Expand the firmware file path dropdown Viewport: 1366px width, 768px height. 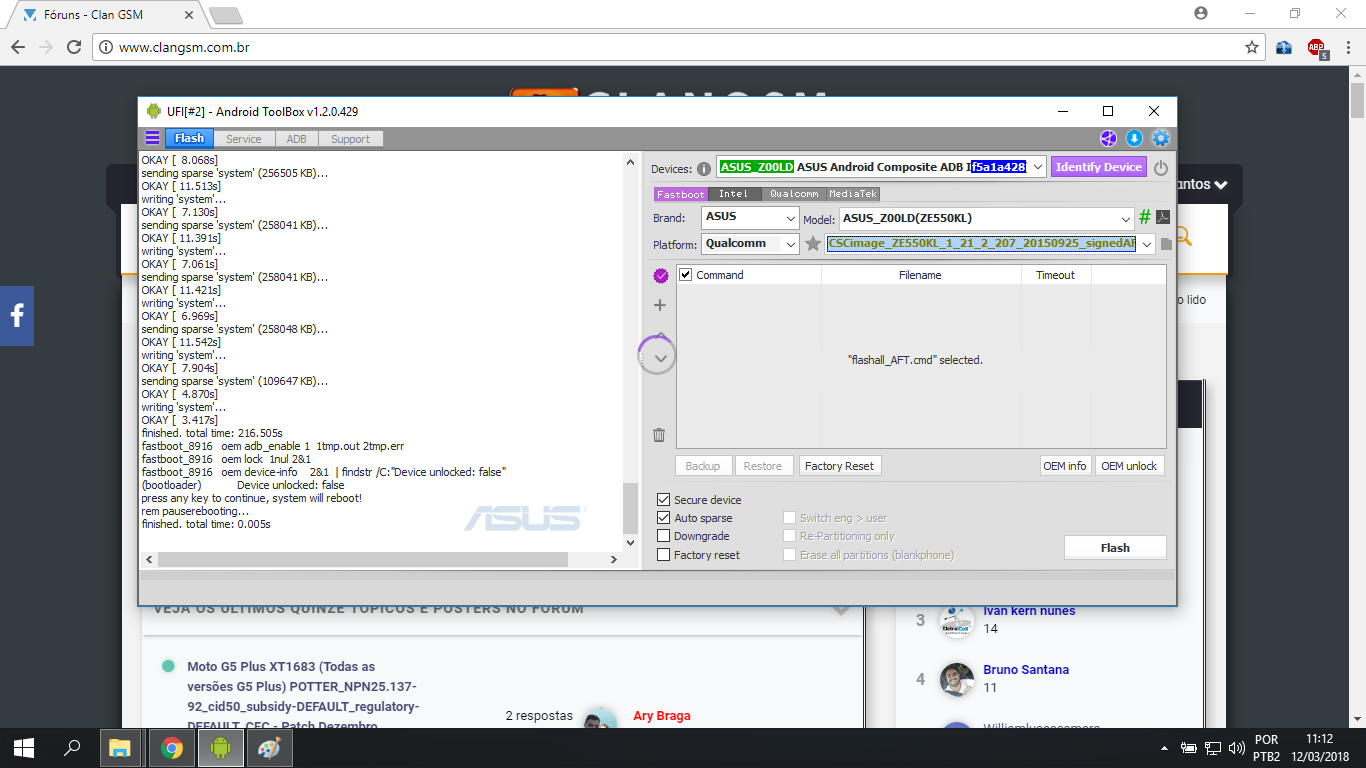pyautogui.click(x=1146, y=244)
